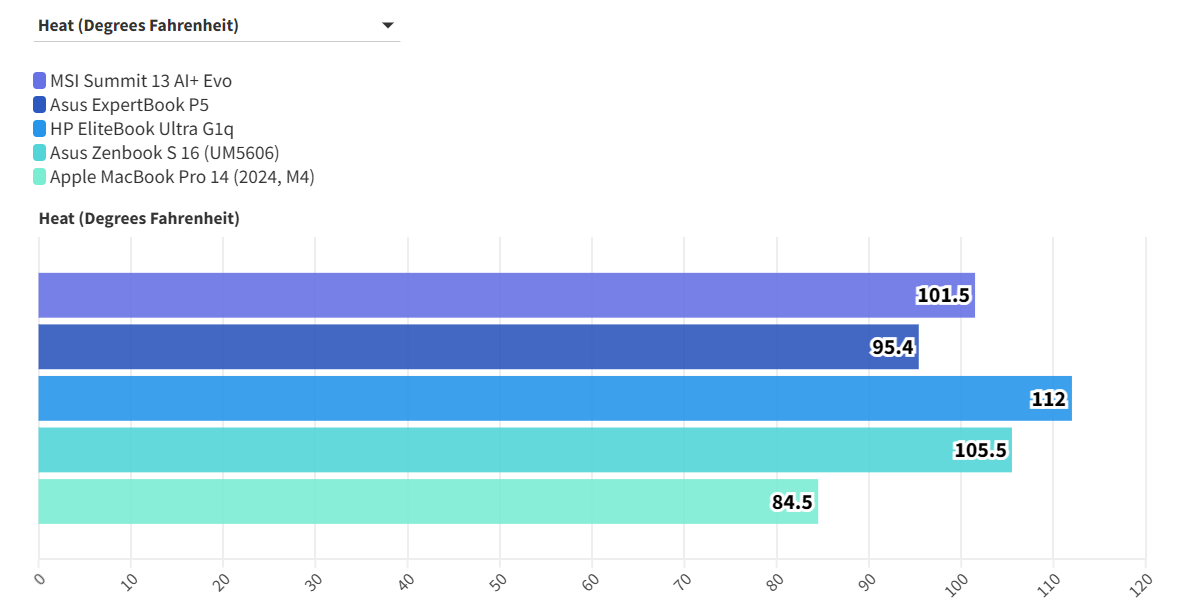Toggle HP EliteBook Ultra G1q legend label
The image size is (1185, 613).
coord(142,129)
